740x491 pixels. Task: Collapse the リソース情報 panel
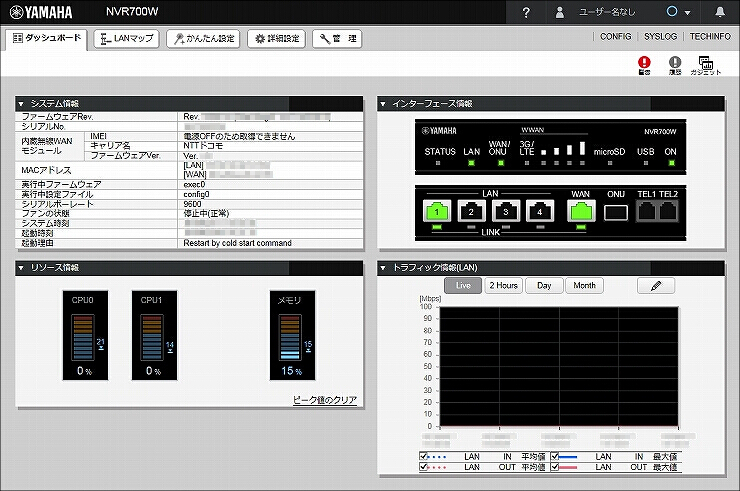click(21, 268)
